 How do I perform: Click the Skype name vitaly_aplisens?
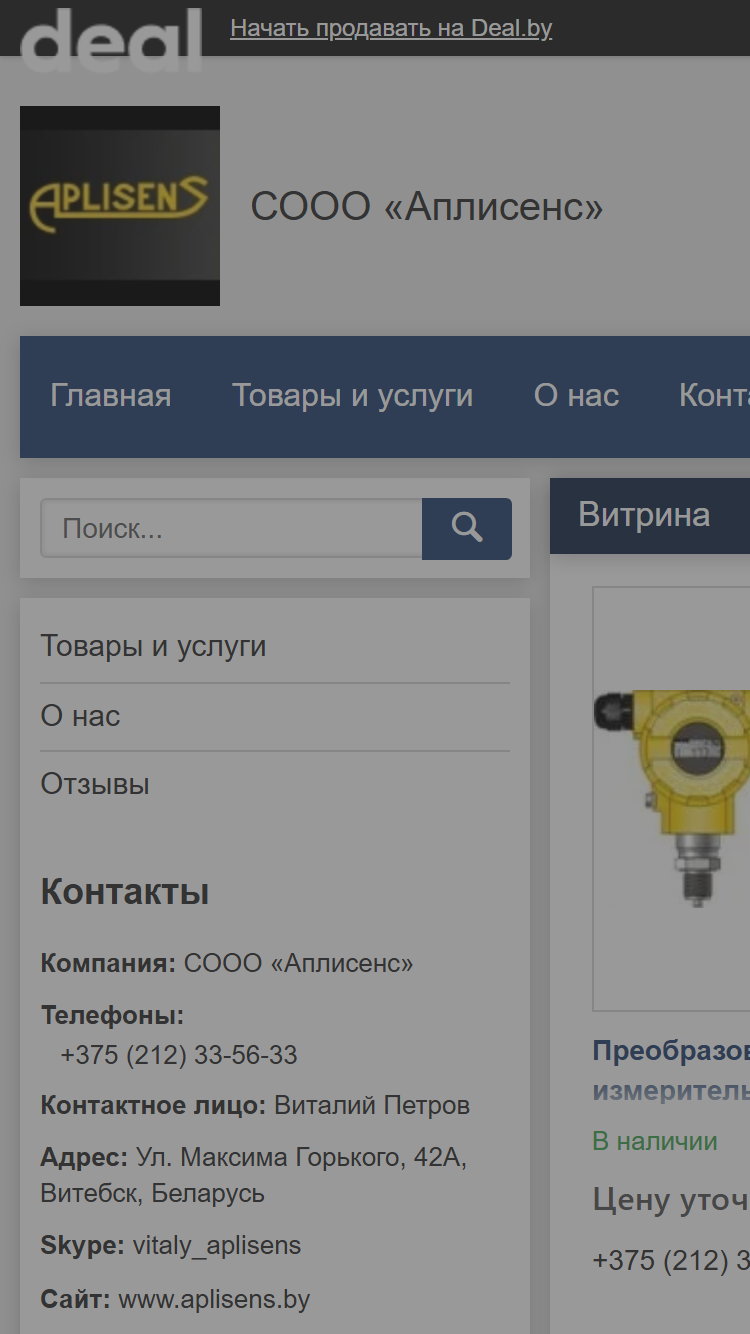[216, 1245]
